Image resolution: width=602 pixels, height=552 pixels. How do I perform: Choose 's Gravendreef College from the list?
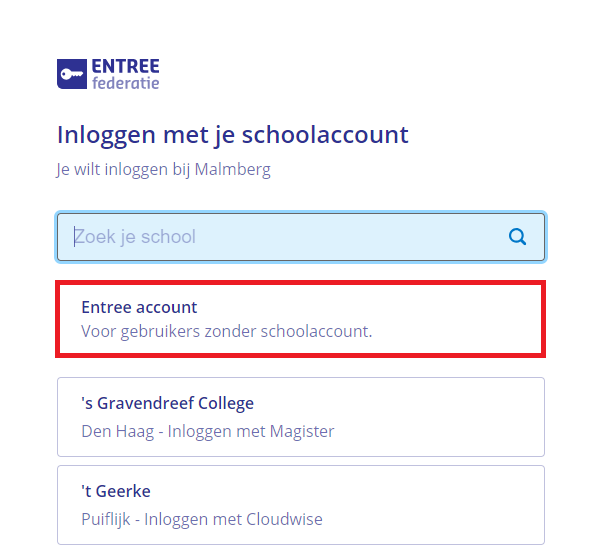tap(301, 417)
